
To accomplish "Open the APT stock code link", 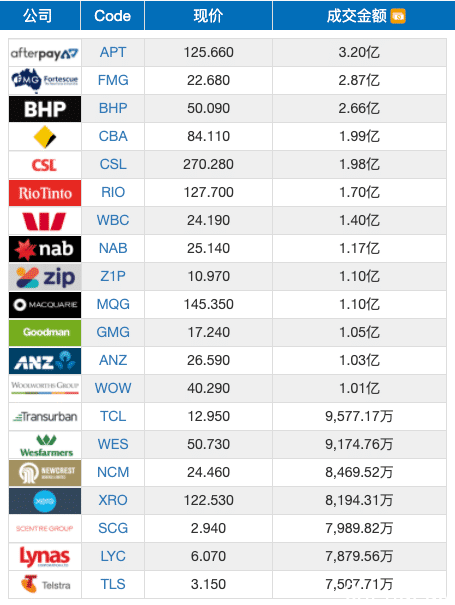I will (113, 52).
